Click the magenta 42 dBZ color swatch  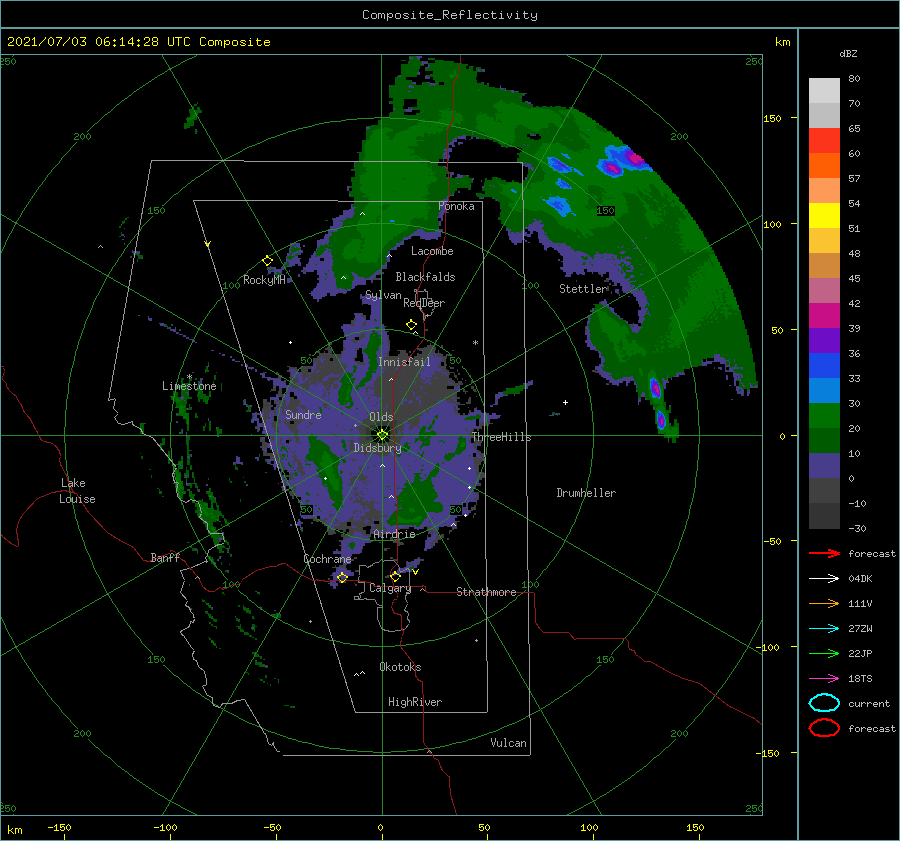click(824, 315)
